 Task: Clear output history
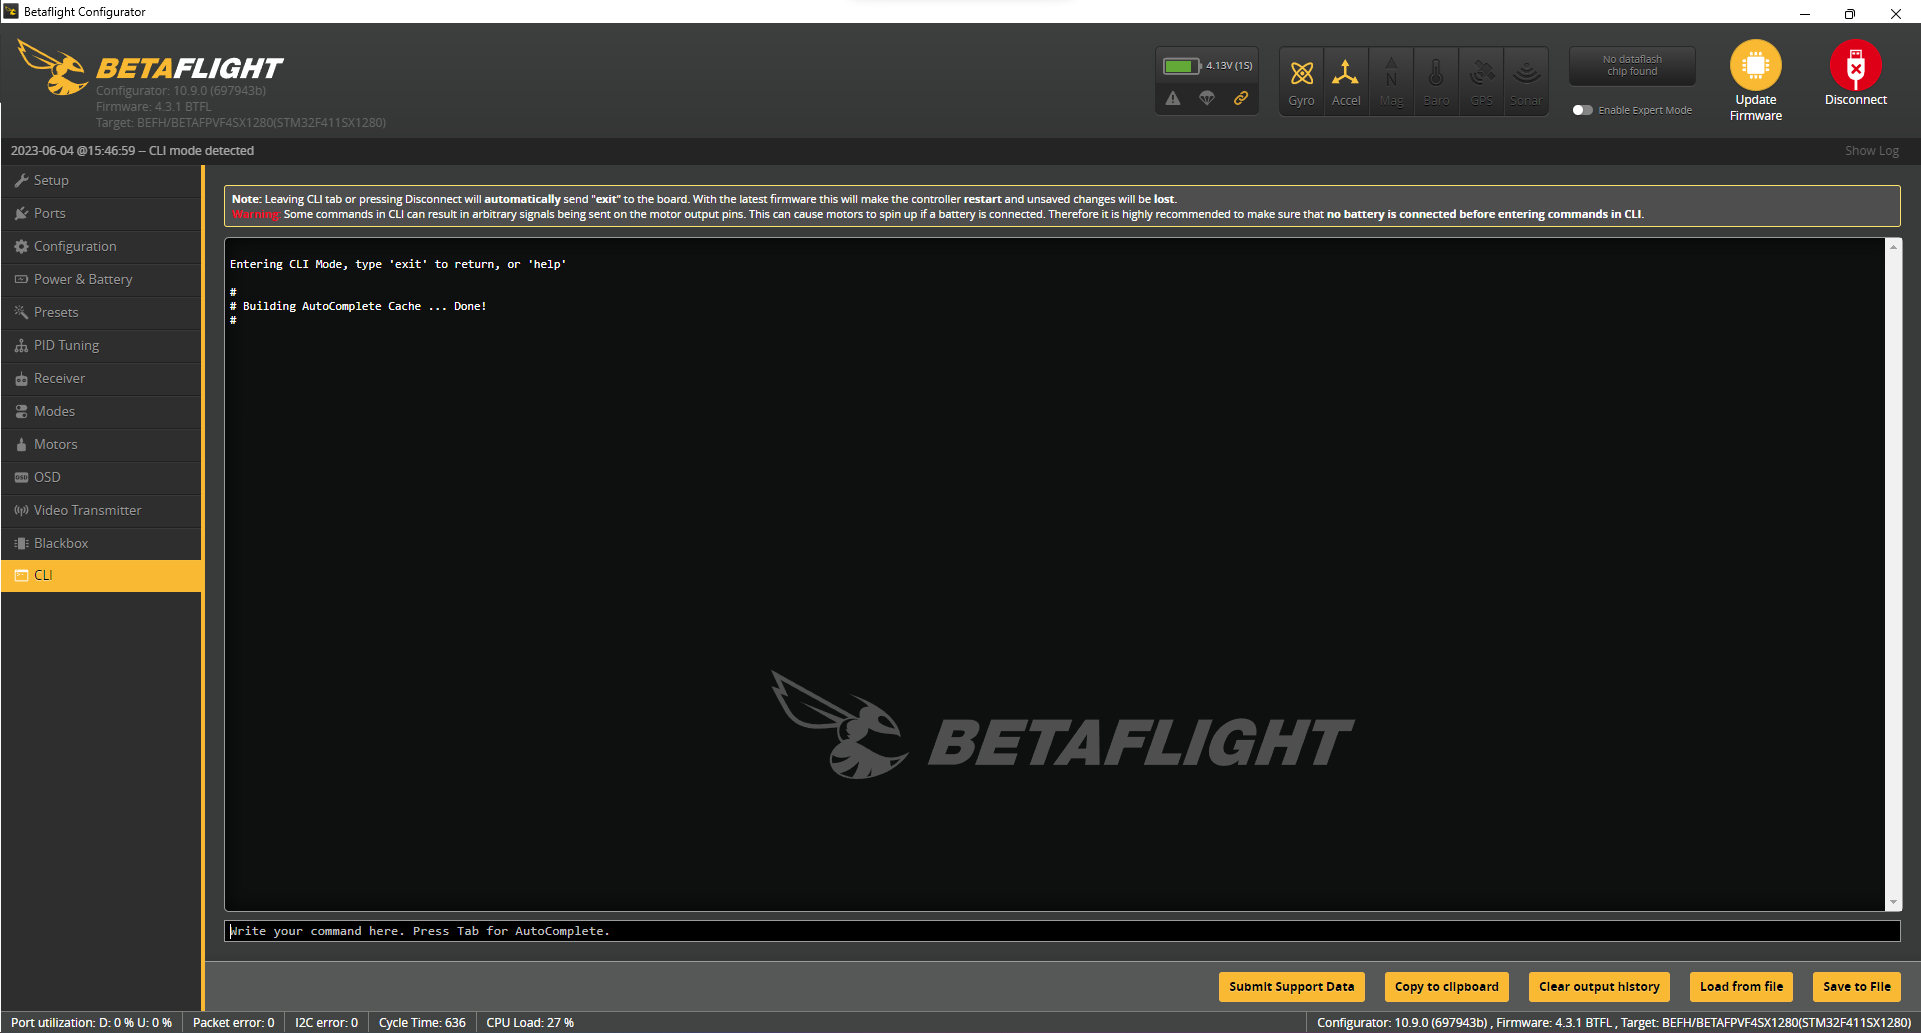[x=1599, y=987]
